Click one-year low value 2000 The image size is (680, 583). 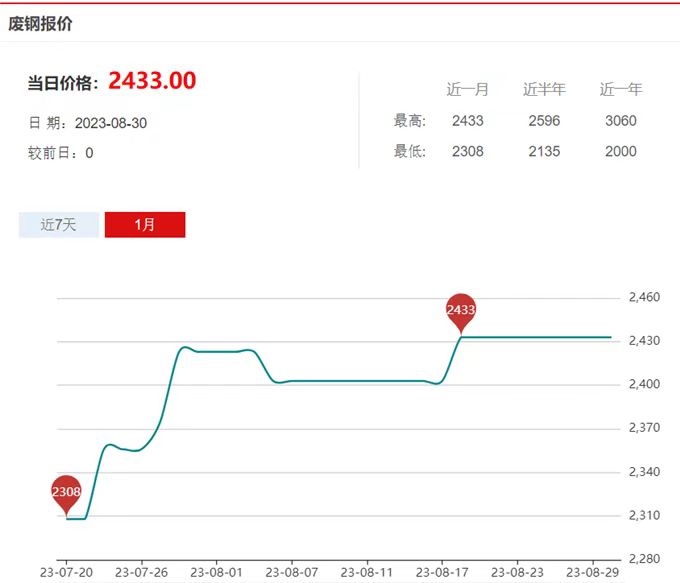tap(621, 151)
